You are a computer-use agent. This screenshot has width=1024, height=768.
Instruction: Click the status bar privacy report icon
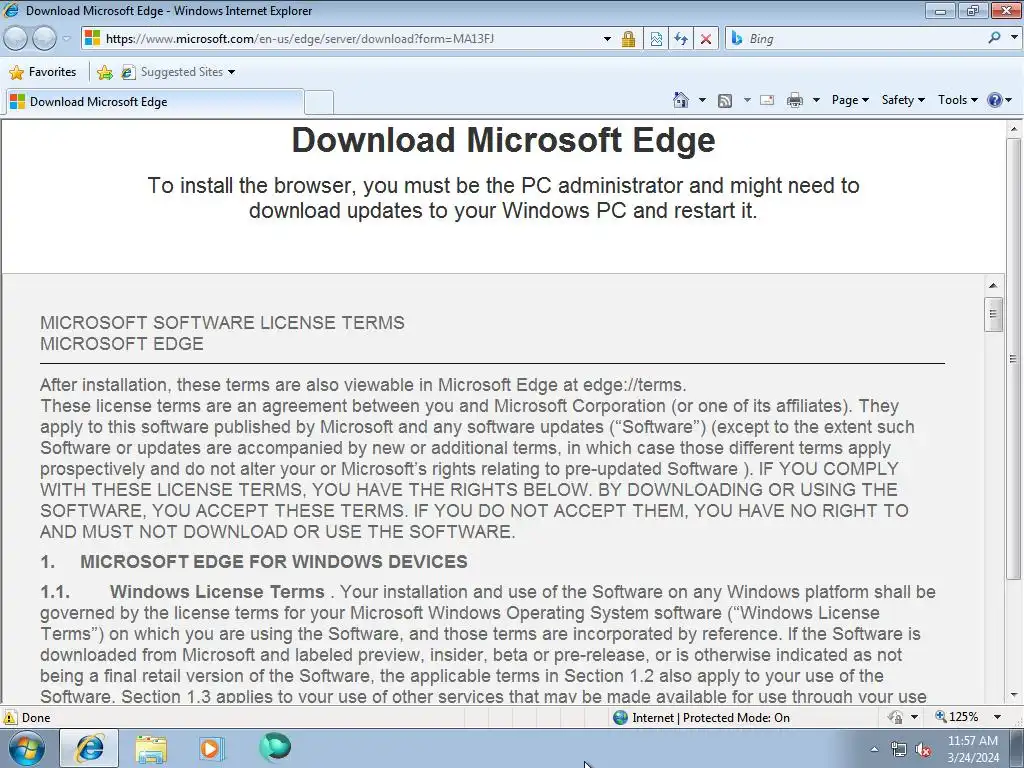click(895, 717)
